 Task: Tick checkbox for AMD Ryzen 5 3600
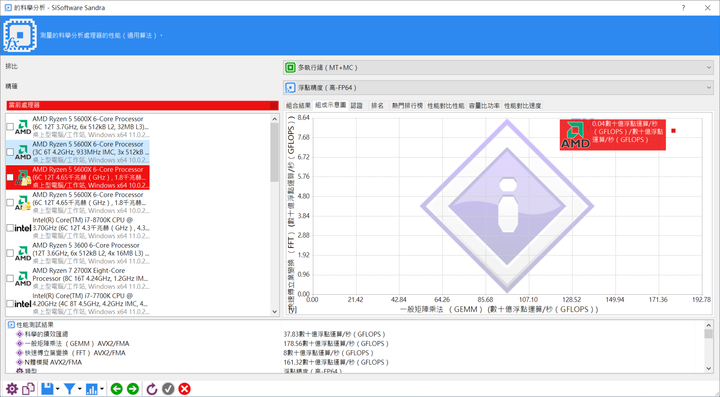10,253
